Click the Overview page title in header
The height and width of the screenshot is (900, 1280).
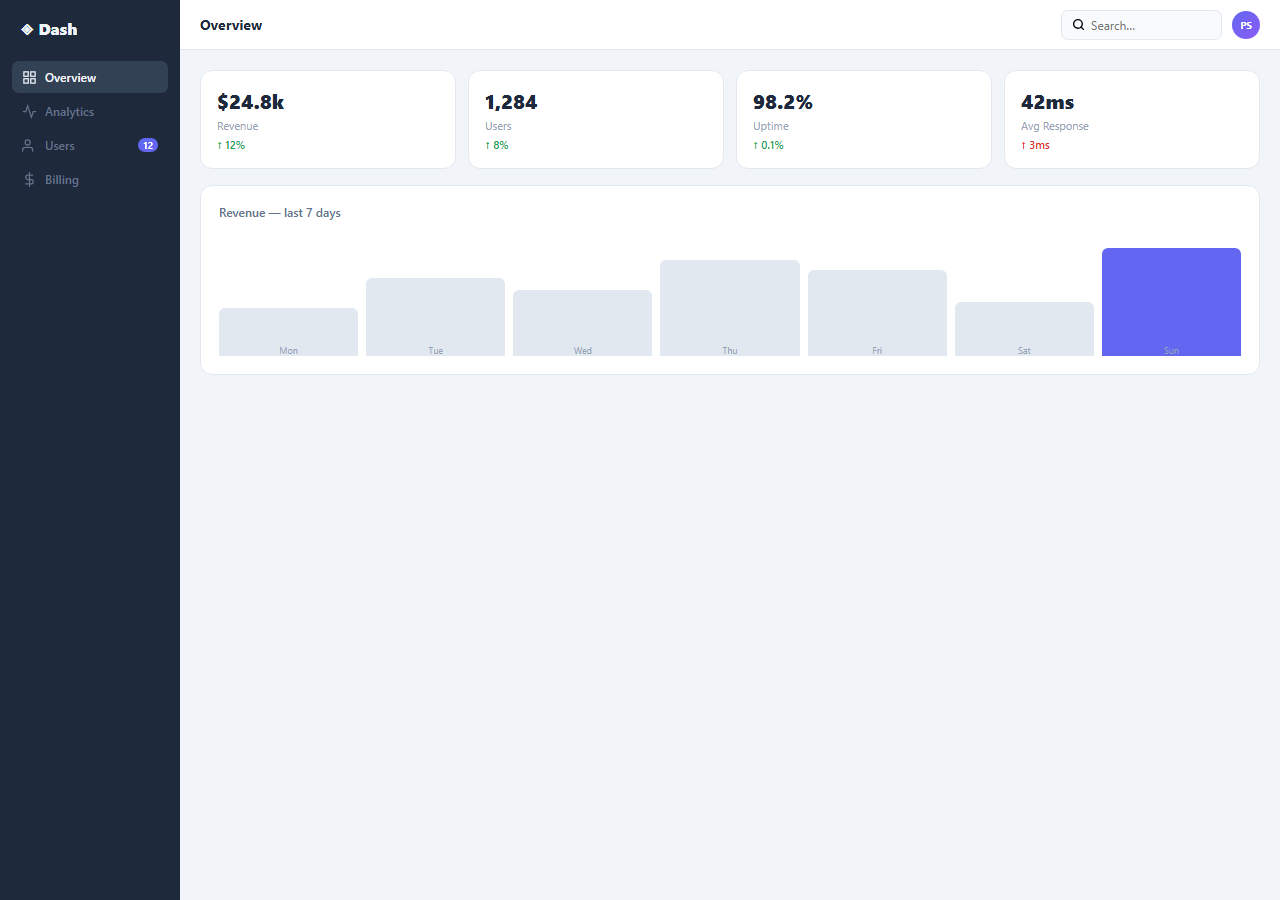[x=231, y=25]
